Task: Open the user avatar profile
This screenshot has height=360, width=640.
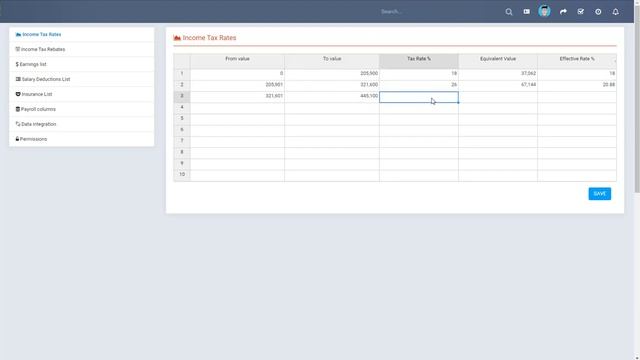Action: [544, 11]
